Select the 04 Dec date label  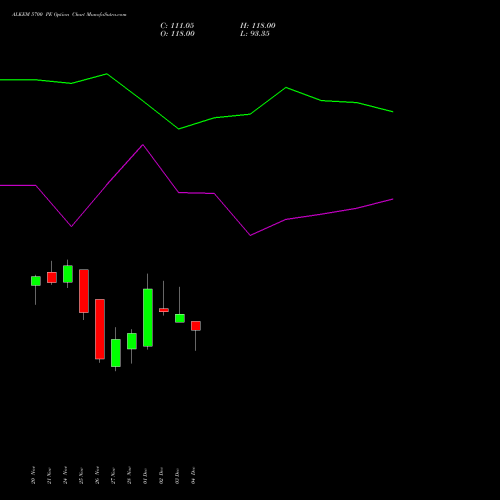tap(193, 475)
